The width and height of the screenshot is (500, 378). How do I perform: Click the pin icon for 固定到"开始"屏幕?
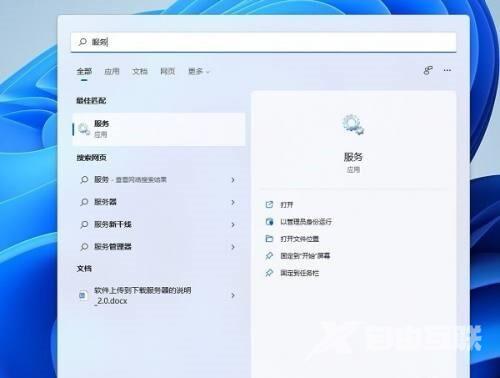[x=269, y=256]
